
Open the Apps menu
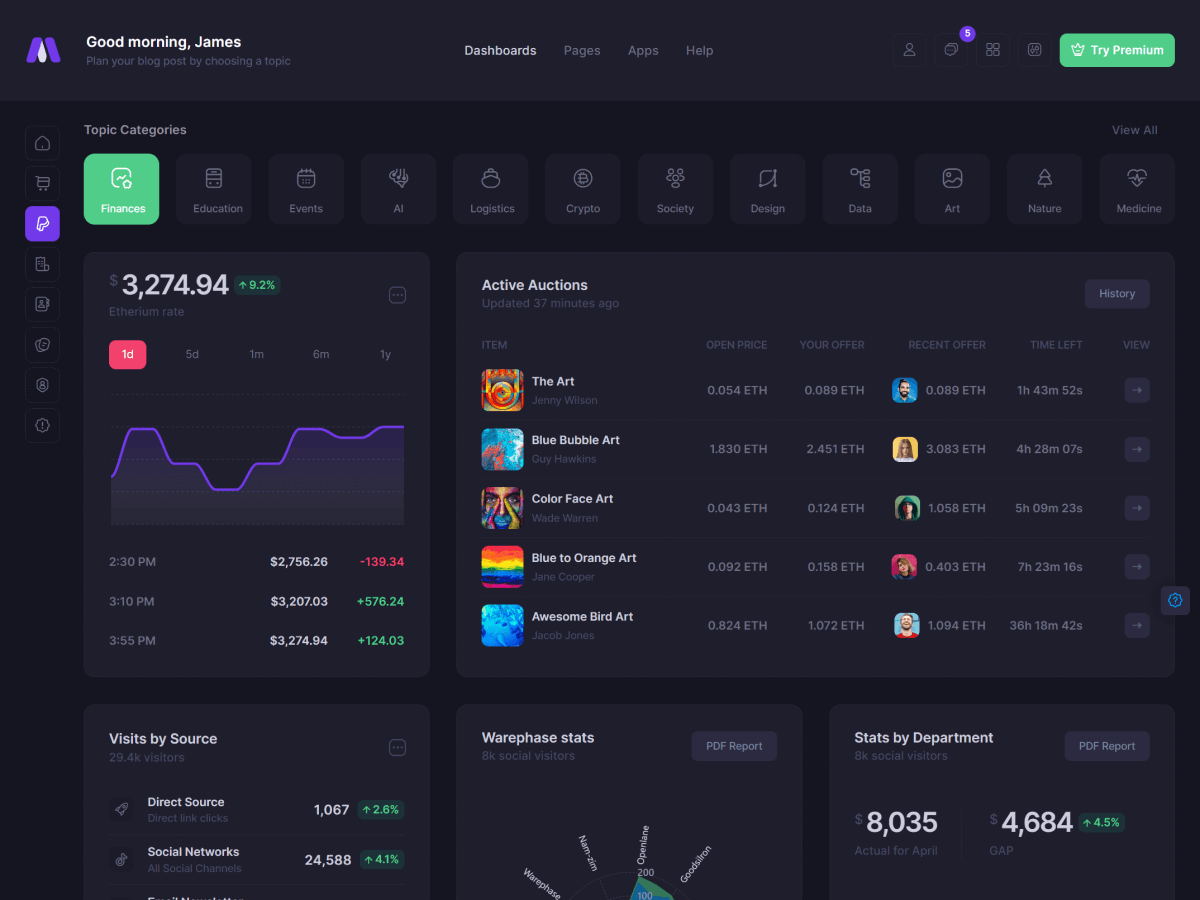pyautogui.click(x=643, y=50)
